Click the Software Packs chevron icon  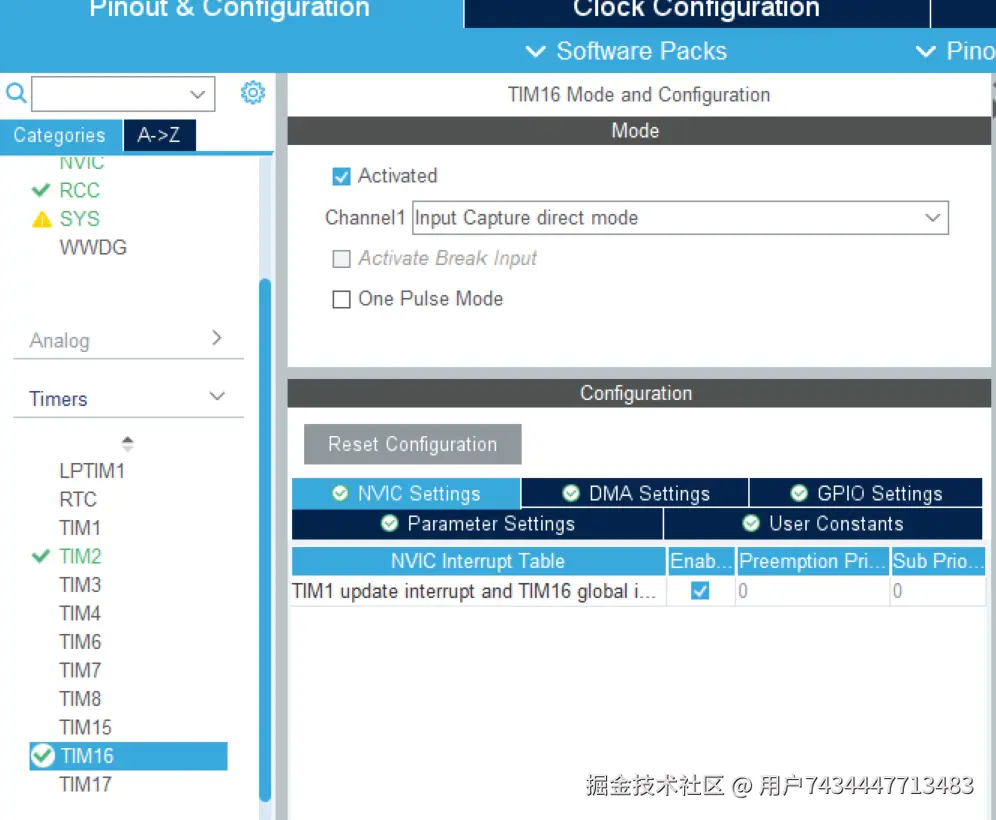pyautogui.click(x=536, y=52)
